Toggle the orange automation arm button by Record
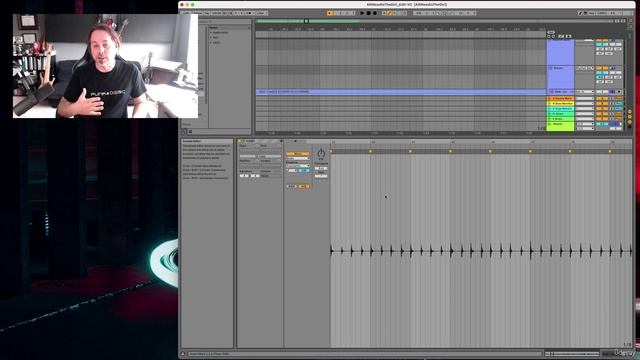This screenshot has height=360, width=640. point(389,13)
